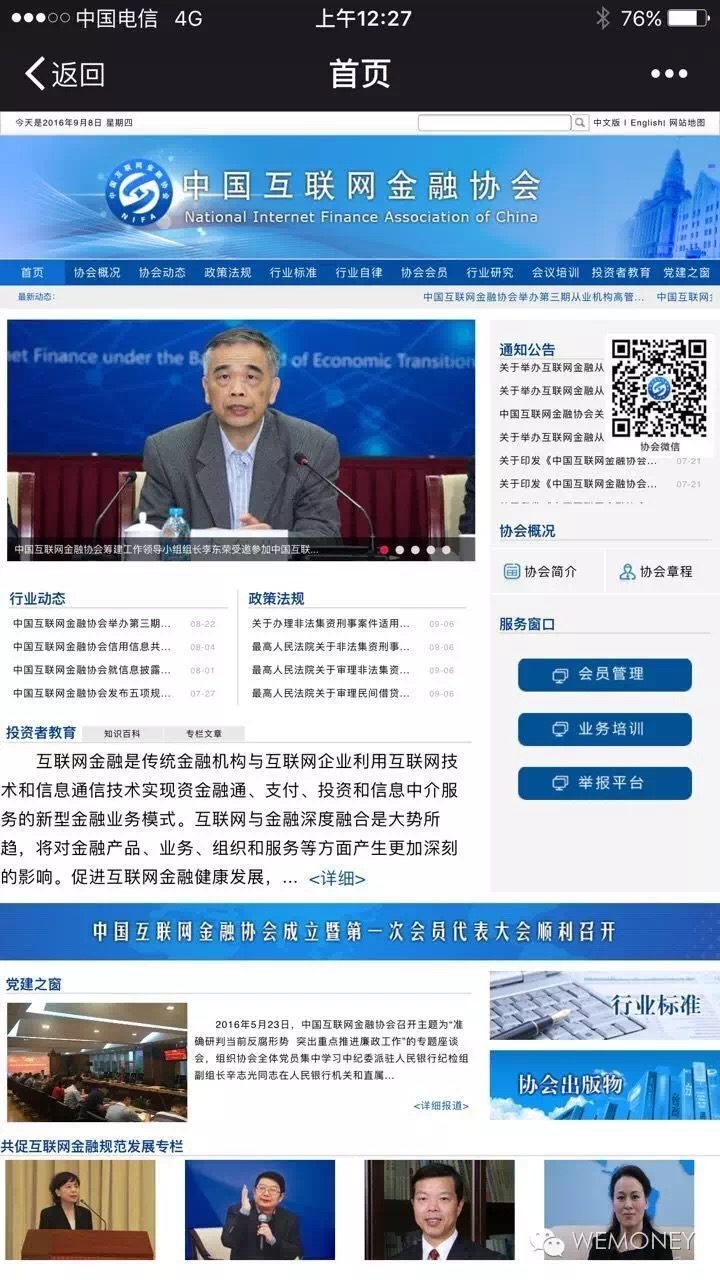Tap the signal strength dots
720x1280 pixels.
[40, 18]
